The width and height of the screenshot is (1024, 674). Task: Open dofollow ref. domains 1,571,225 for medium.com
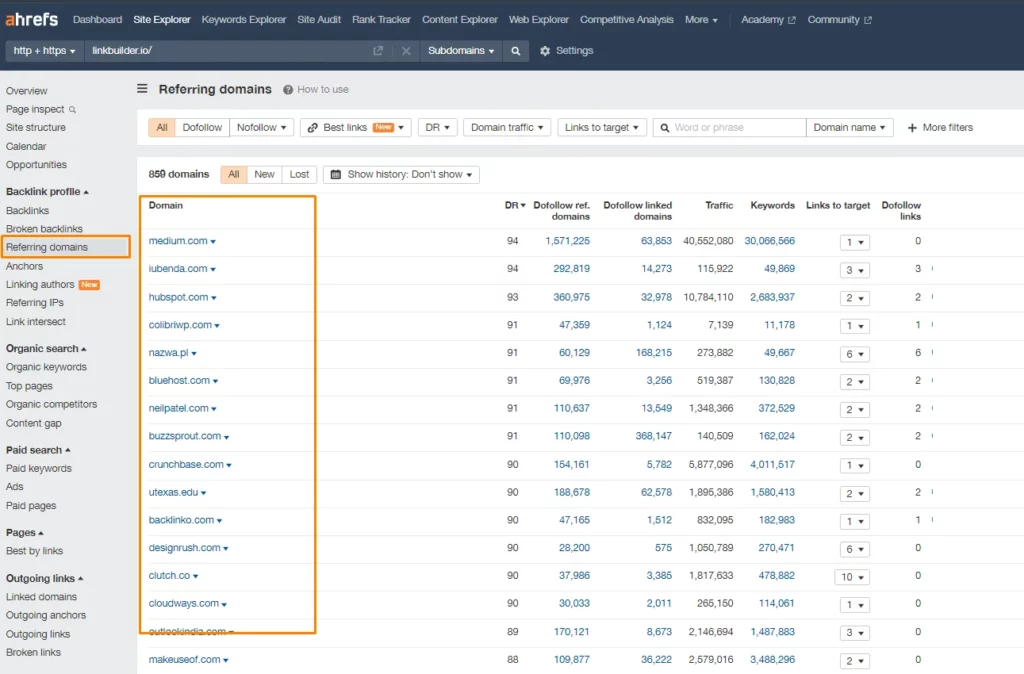coord(568,241)
